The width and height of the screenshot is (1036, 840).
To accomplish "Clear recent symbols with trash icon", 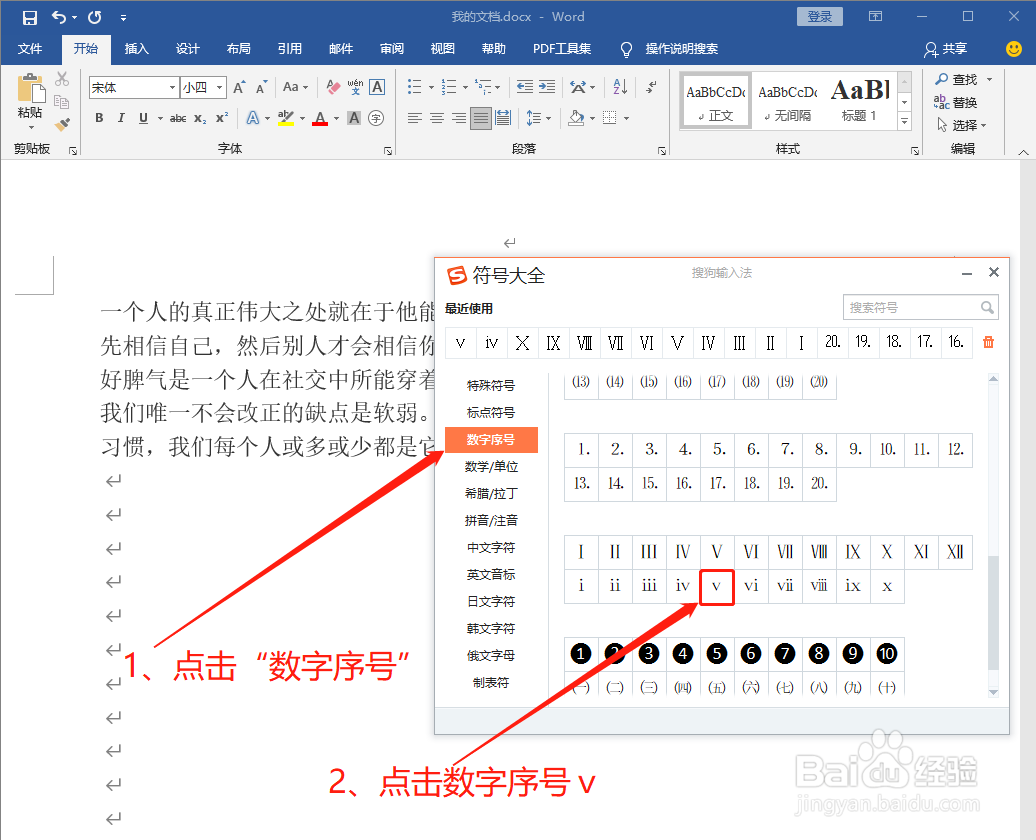I will coord(988,342).
